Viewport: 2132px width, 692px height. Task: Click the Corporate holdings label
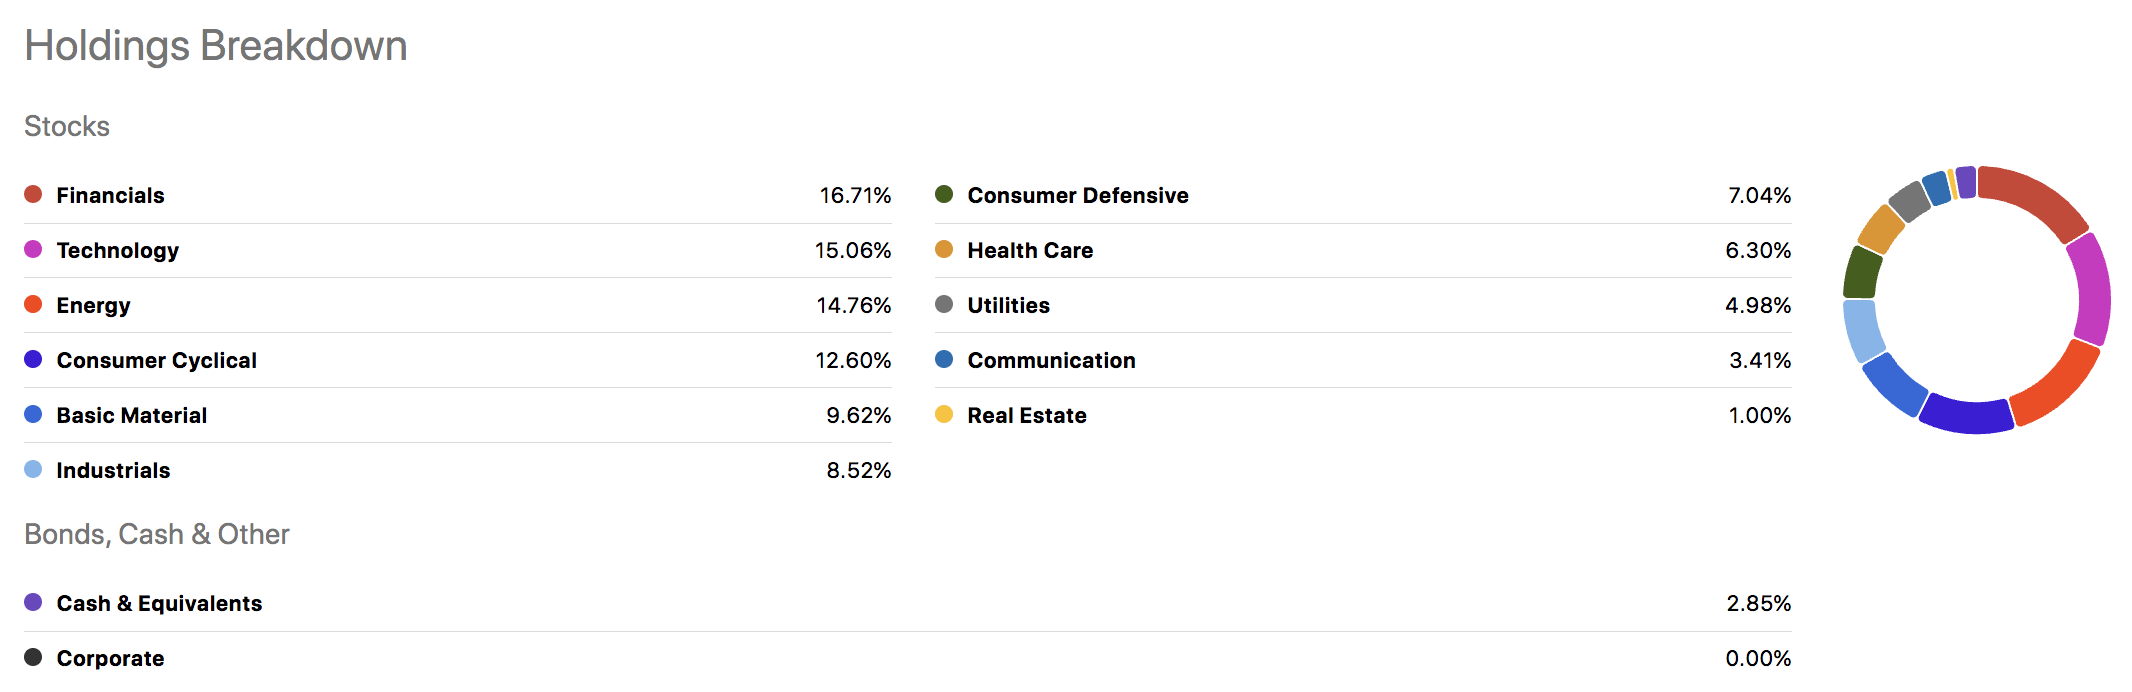[110, 658]
